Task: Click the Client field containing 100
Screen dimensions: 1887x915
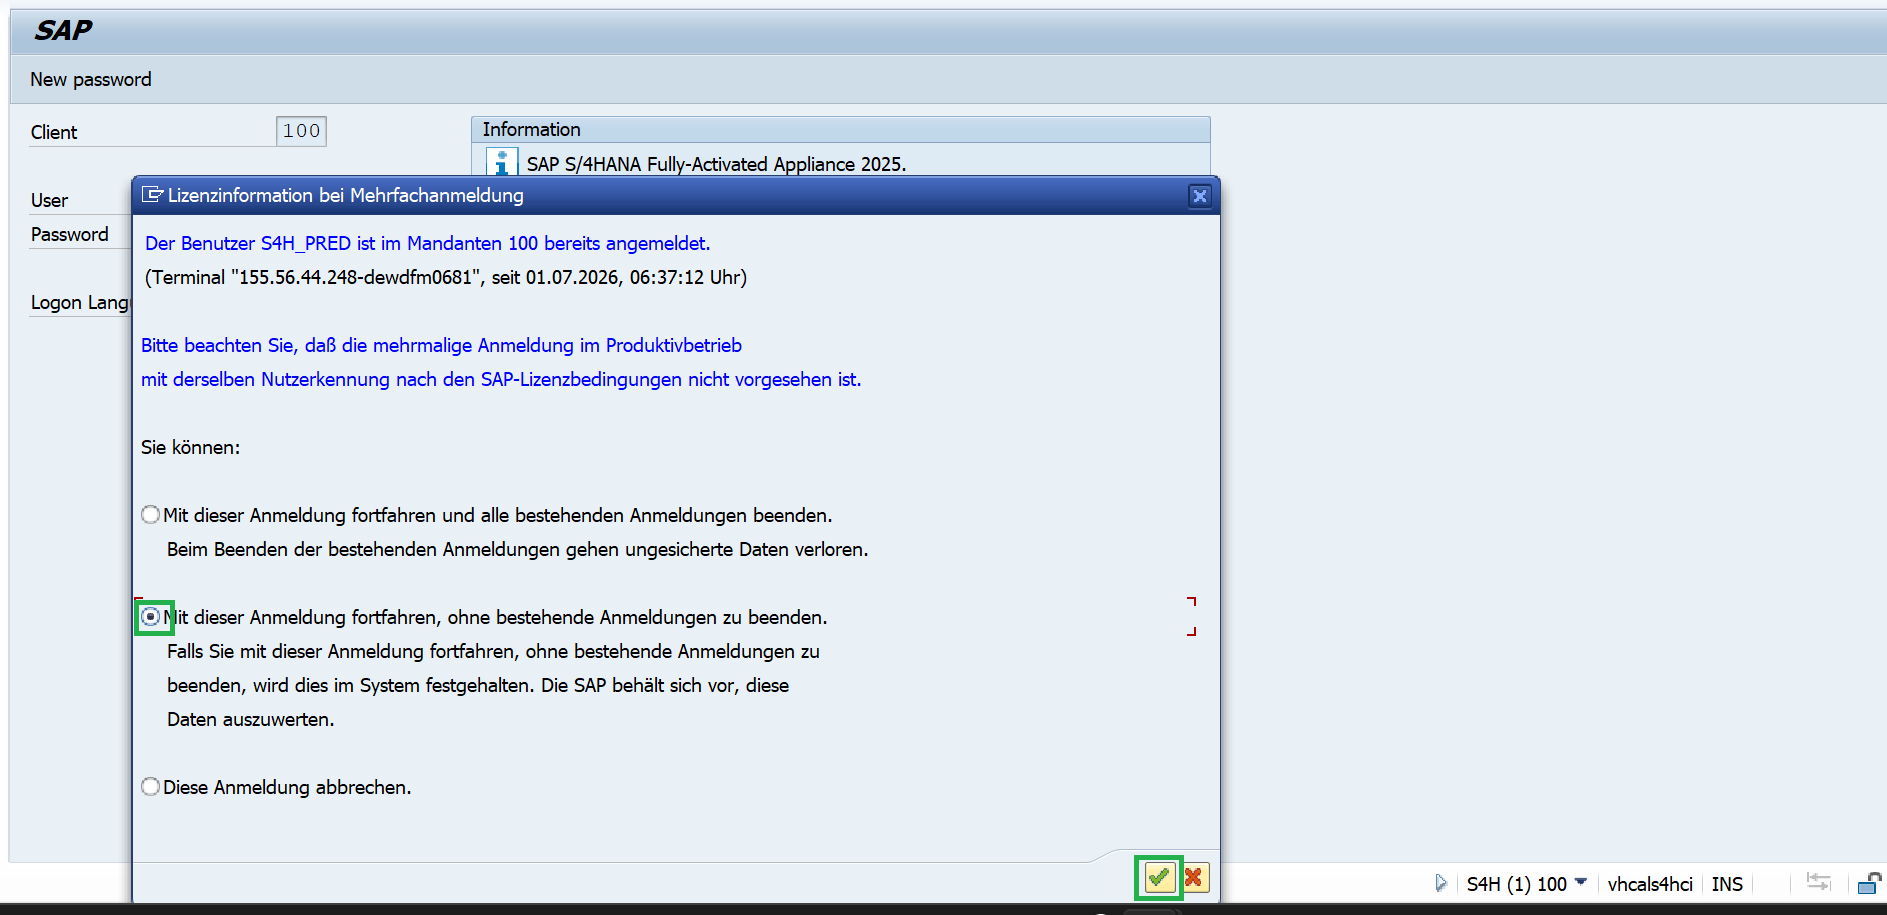Action: [x=301, y=131]
